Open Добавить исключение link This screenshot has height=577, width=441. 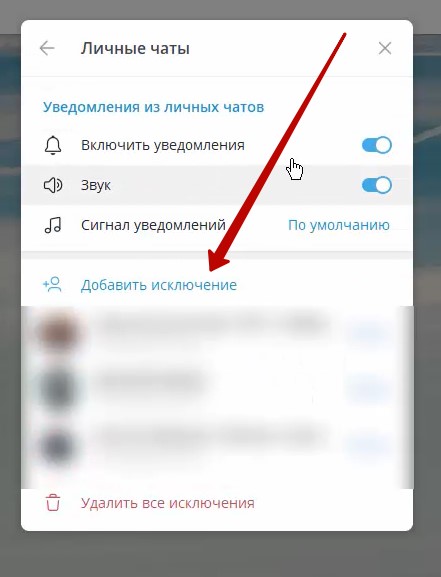click(159, 285)
